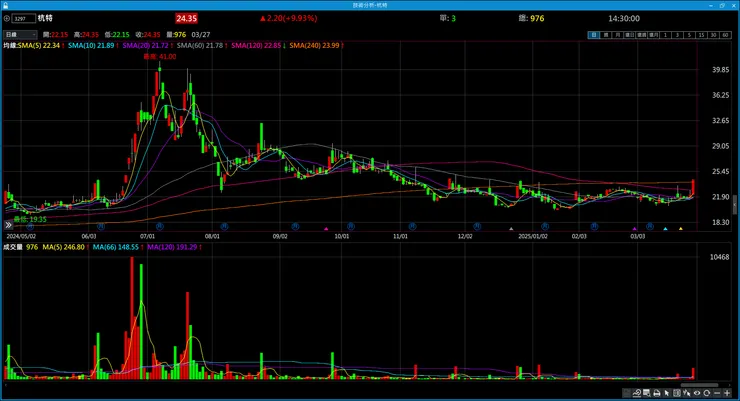Click the plus circle icon beside stock code

click(x=7, y=18)
